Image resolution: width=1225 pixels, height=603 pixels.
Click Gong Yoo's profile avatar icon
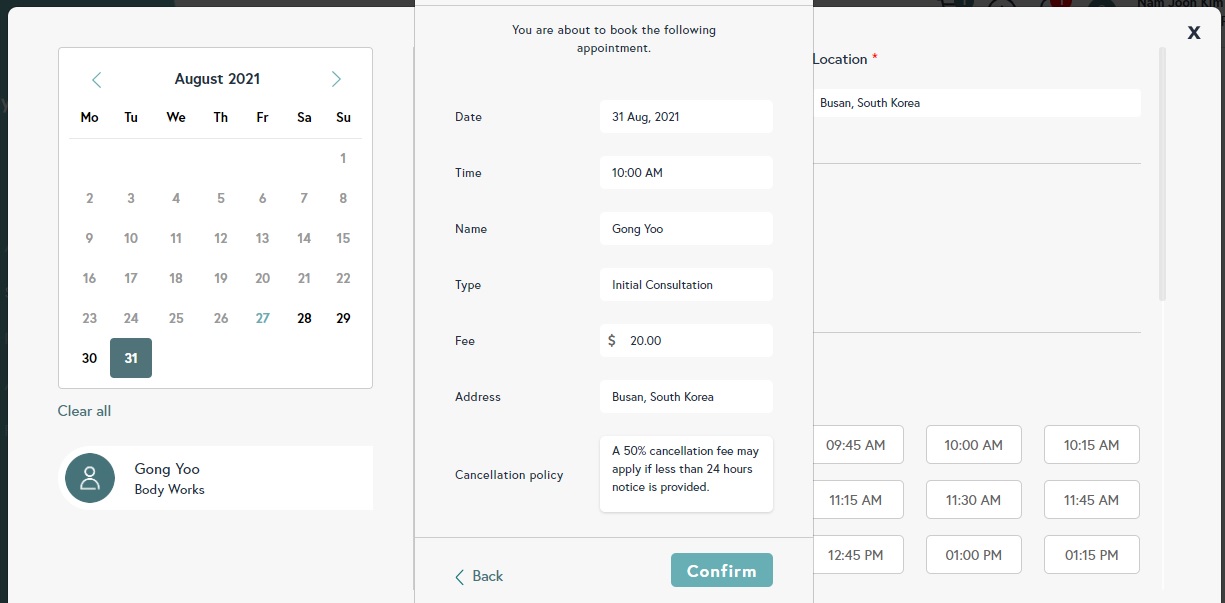pyautogui.click(x=90, y=478)
